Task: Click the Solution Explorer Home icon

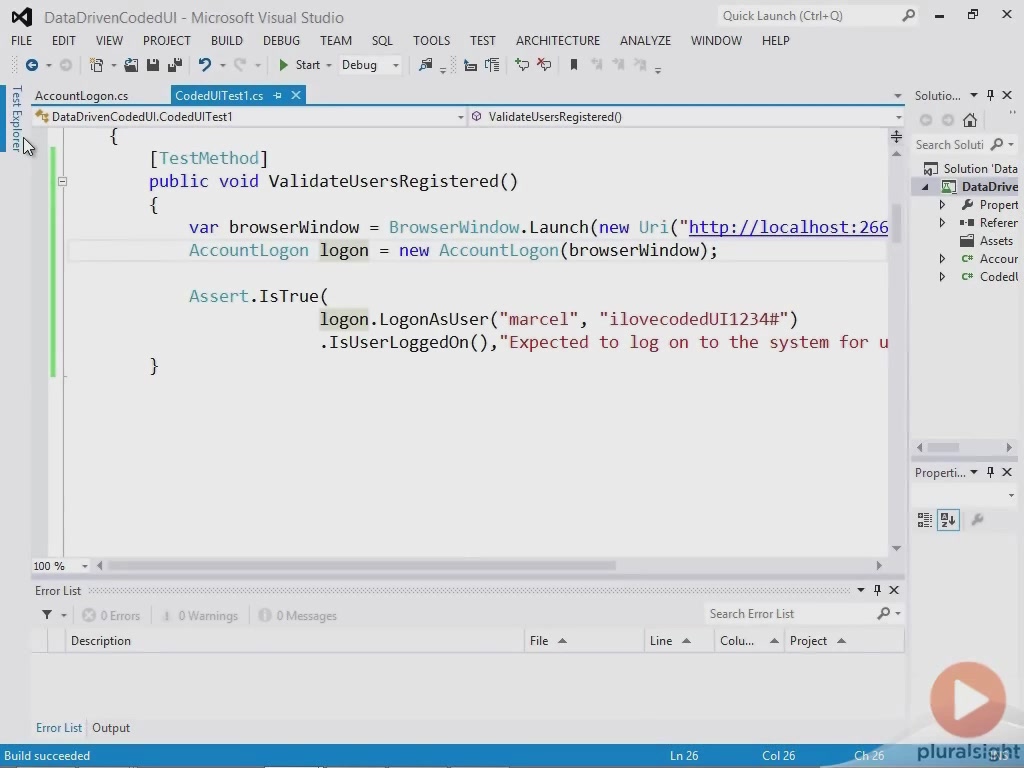Action: [x=970, y=120]
